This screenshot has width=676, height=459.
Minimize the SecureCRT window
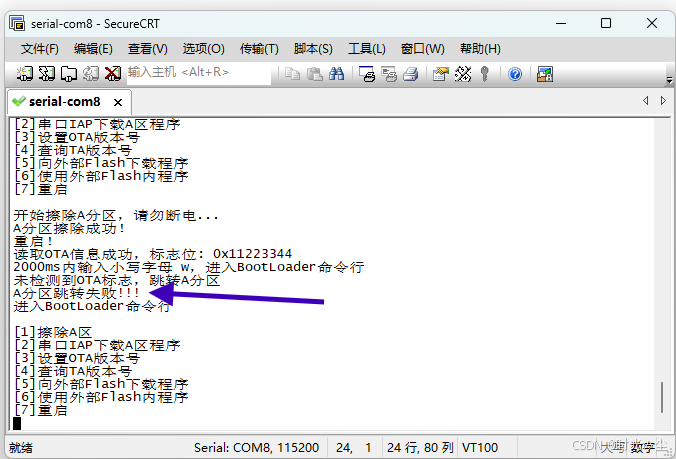point(561,23)
